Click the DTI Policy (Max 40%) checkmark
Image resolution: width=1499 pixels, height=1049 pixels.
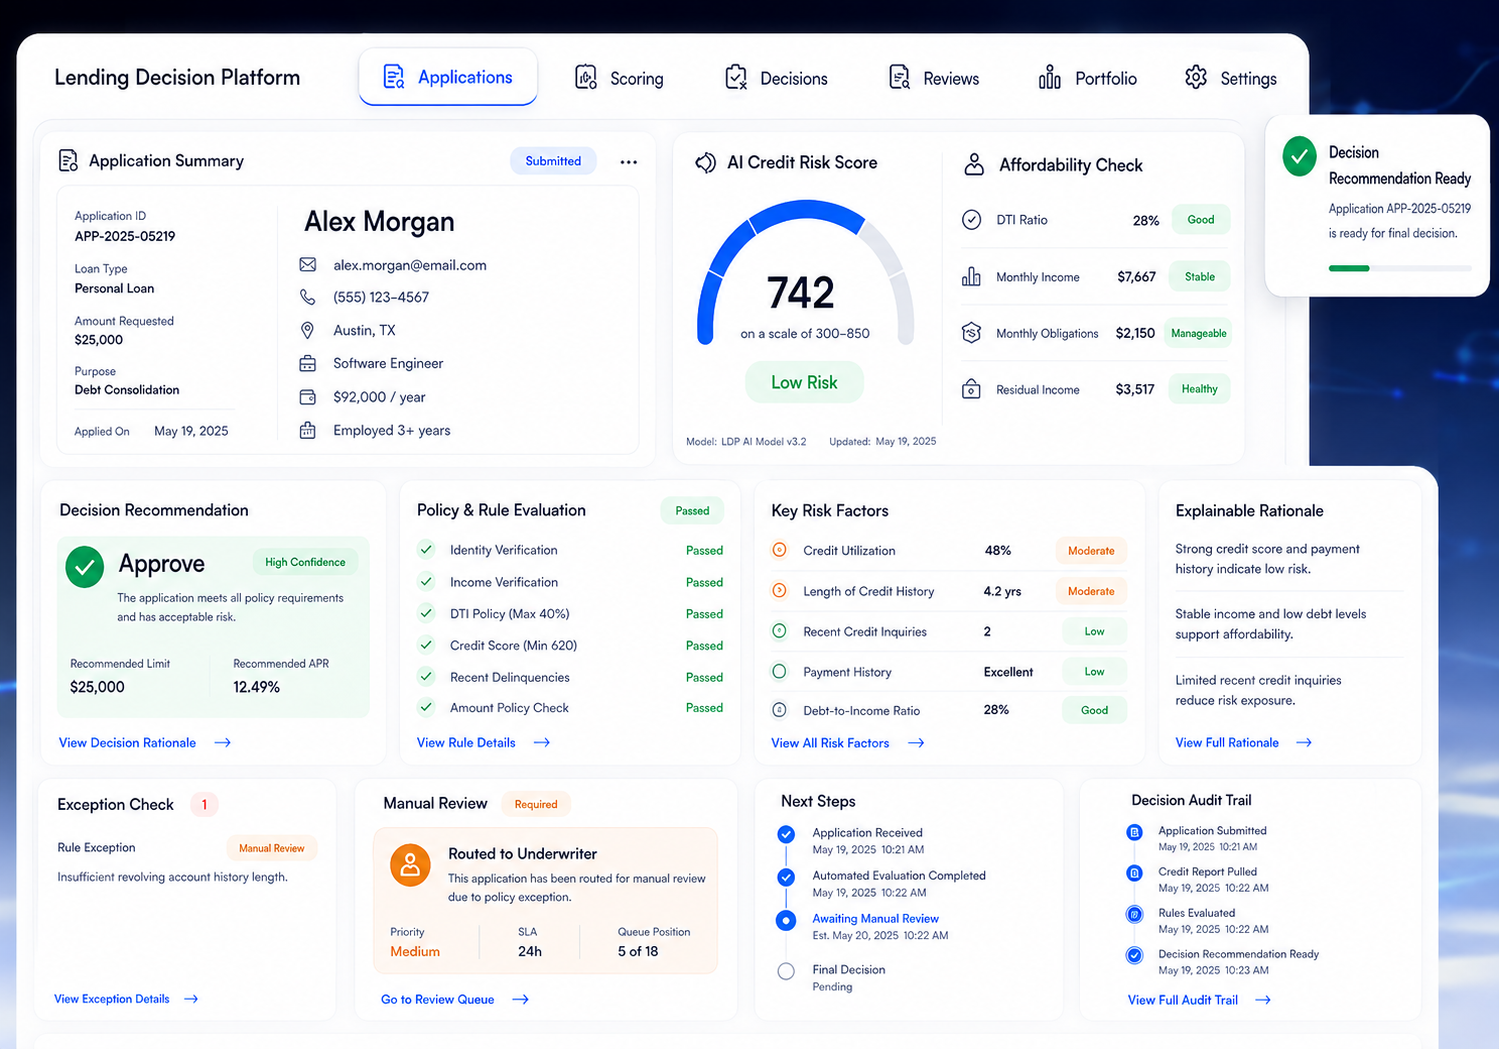click(427, 613)
